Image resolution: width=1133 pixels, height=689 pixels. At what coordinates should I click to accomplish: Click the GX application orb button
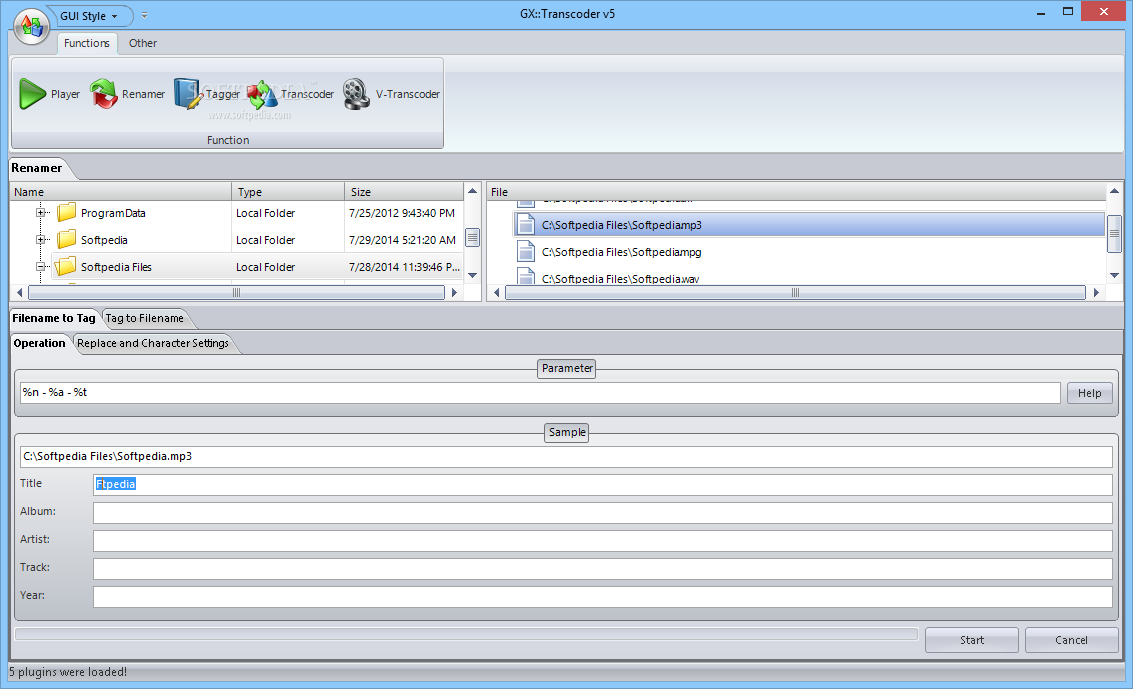pyautogui.click(x=31, y=26)
